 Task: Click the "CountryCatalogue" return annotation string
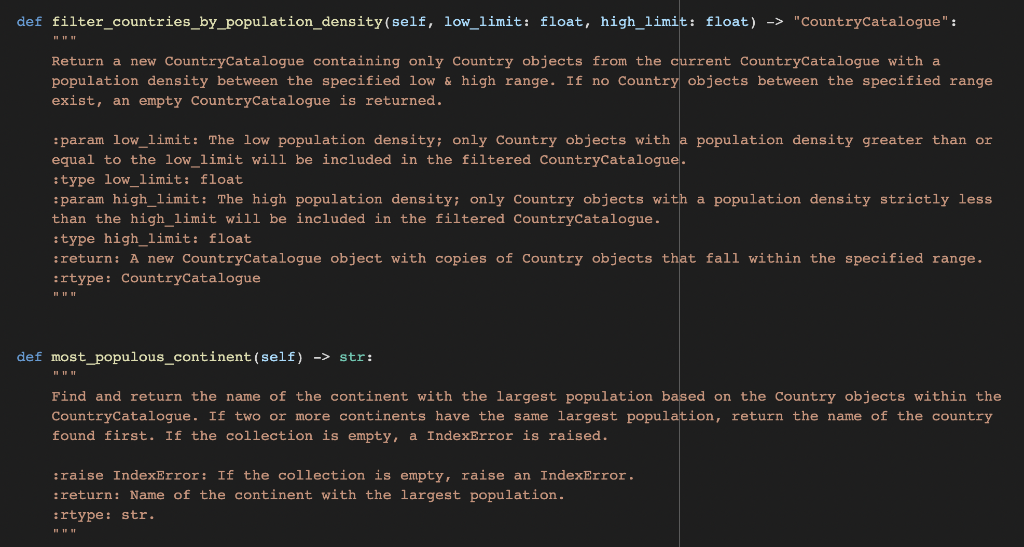[871, 22]
